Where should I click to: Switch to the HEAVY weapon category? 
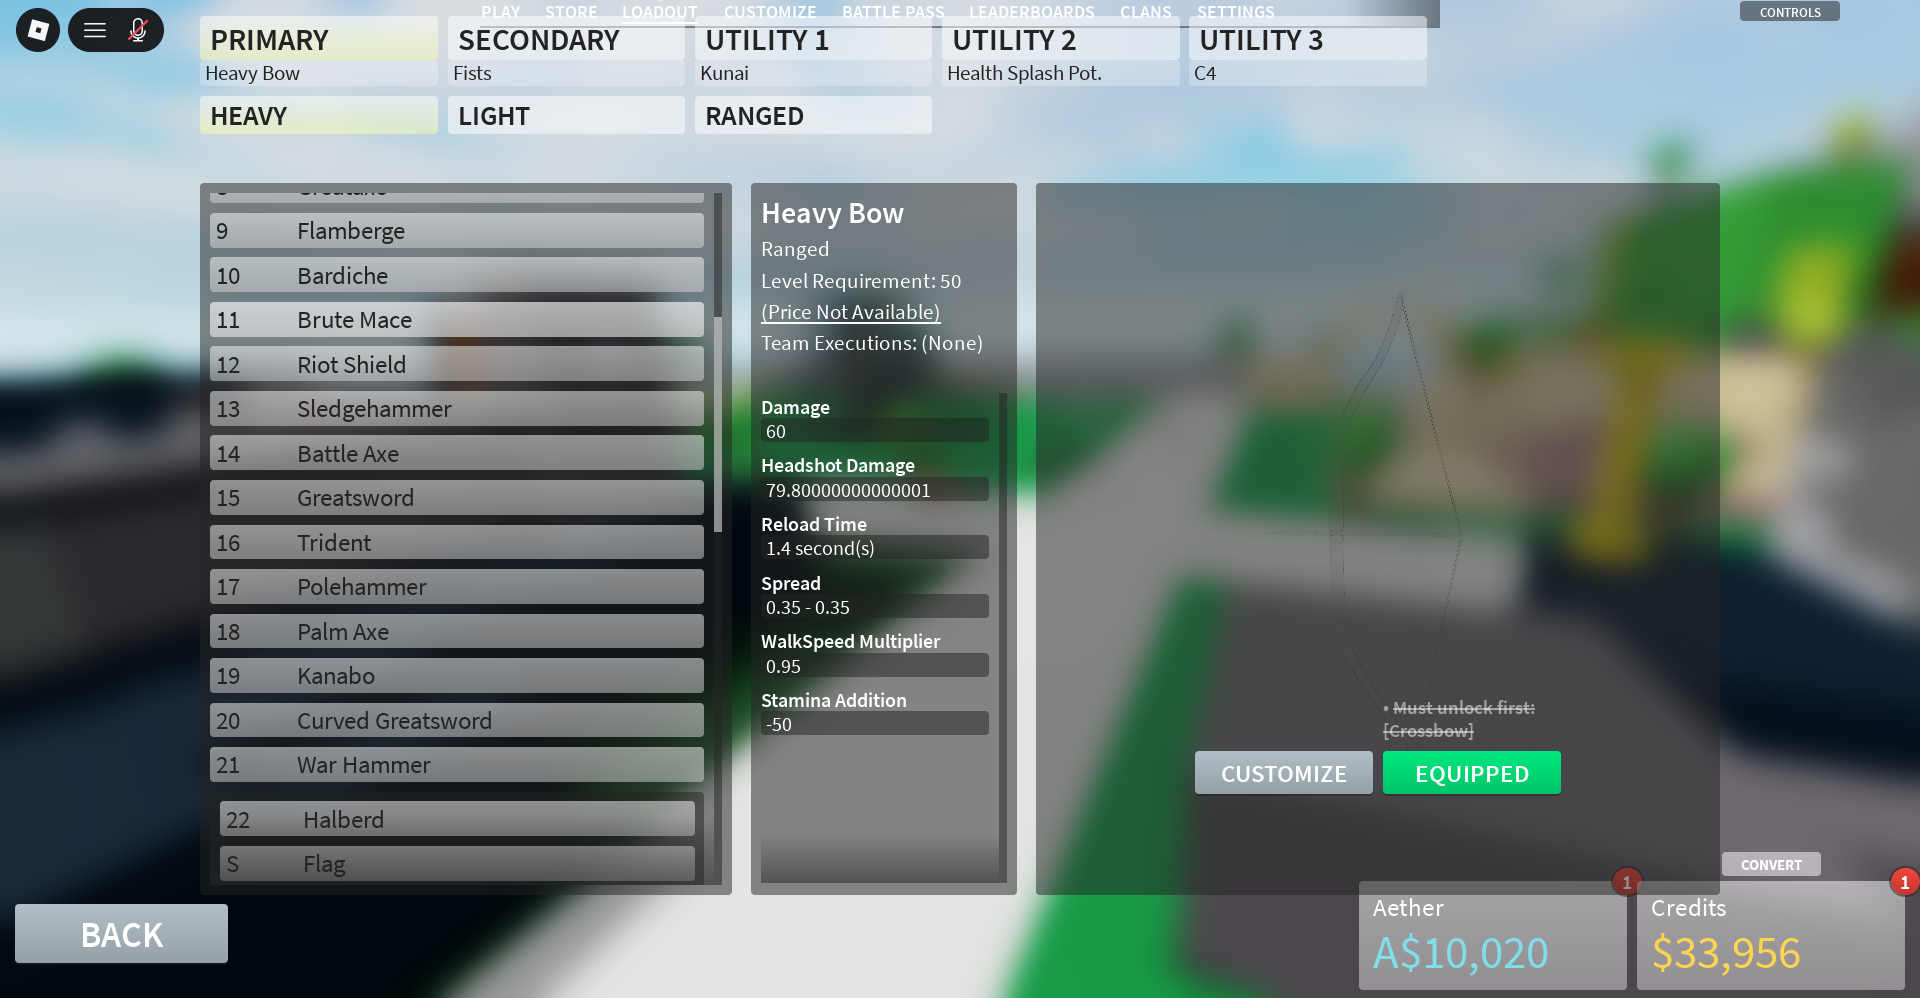[x=319, y=115]
